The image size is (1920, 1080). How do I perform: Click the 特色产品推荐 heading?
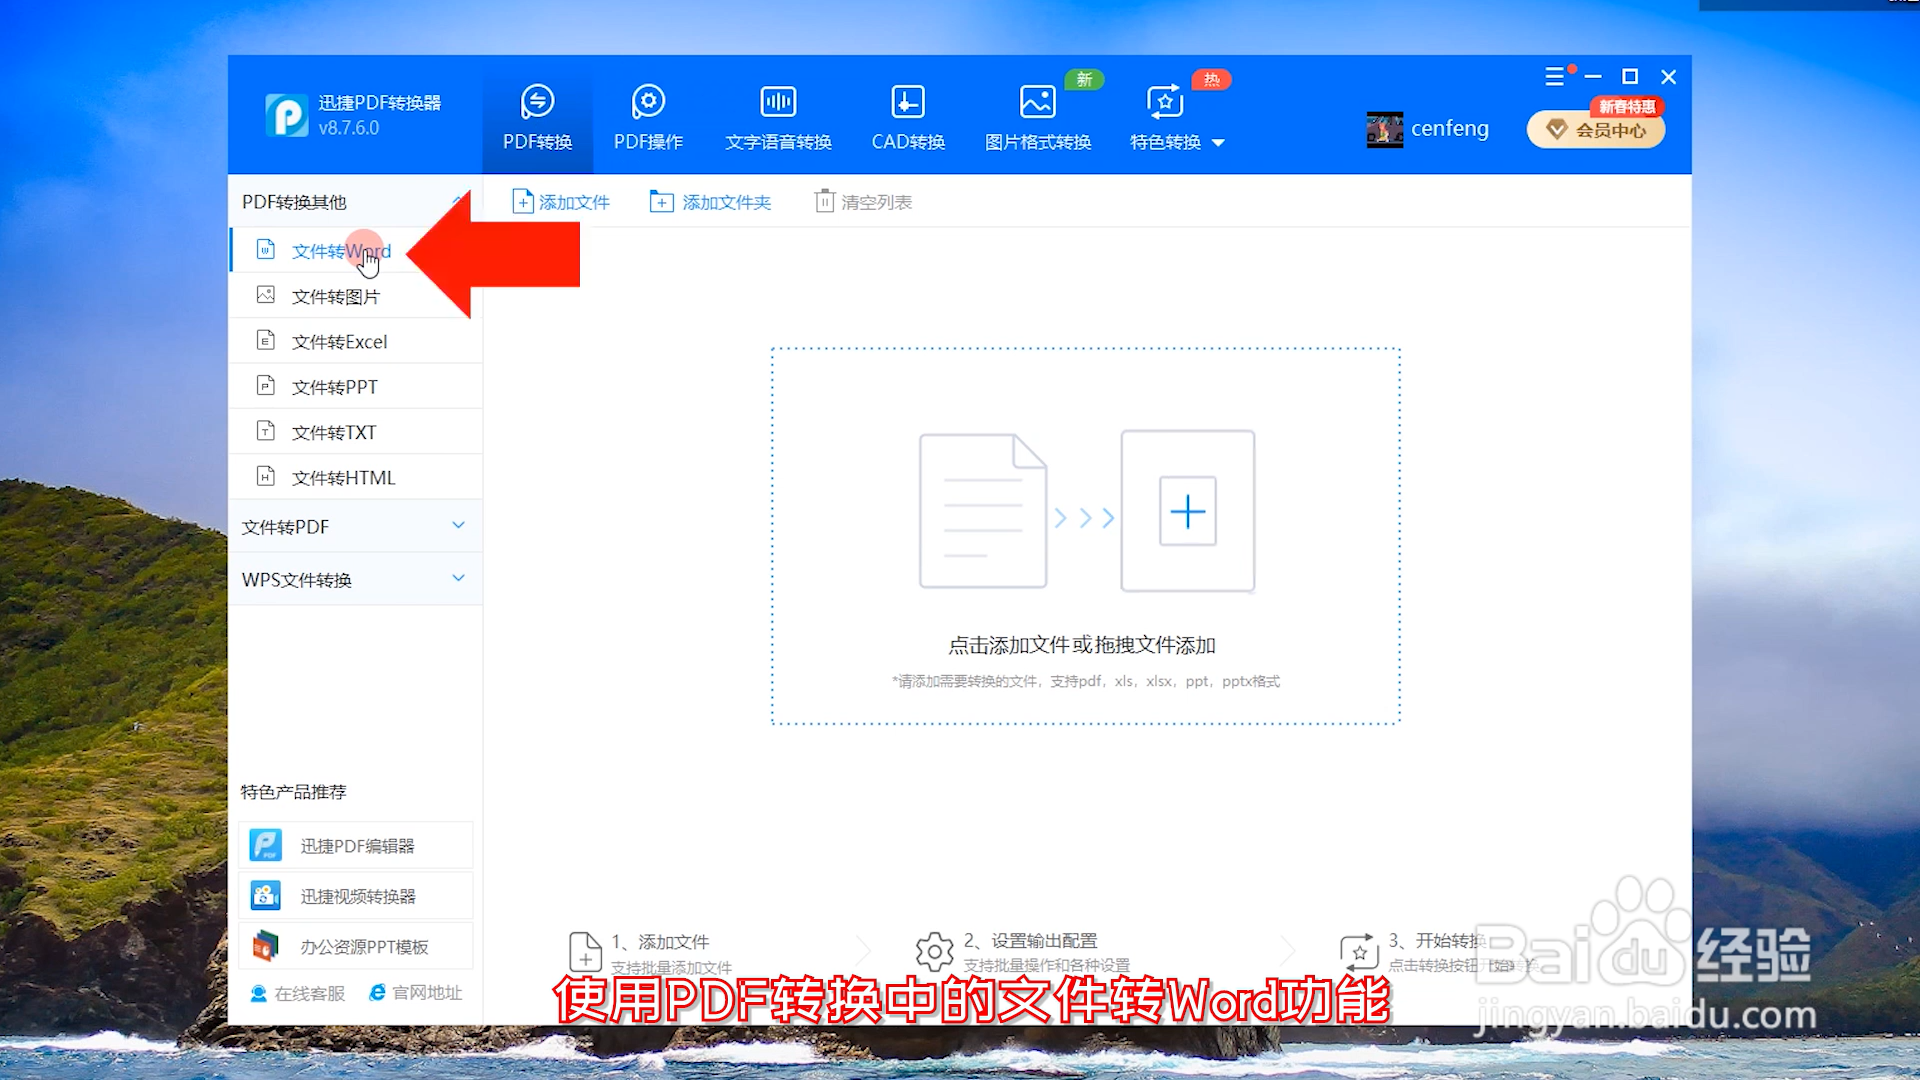[x=293, y=792]
